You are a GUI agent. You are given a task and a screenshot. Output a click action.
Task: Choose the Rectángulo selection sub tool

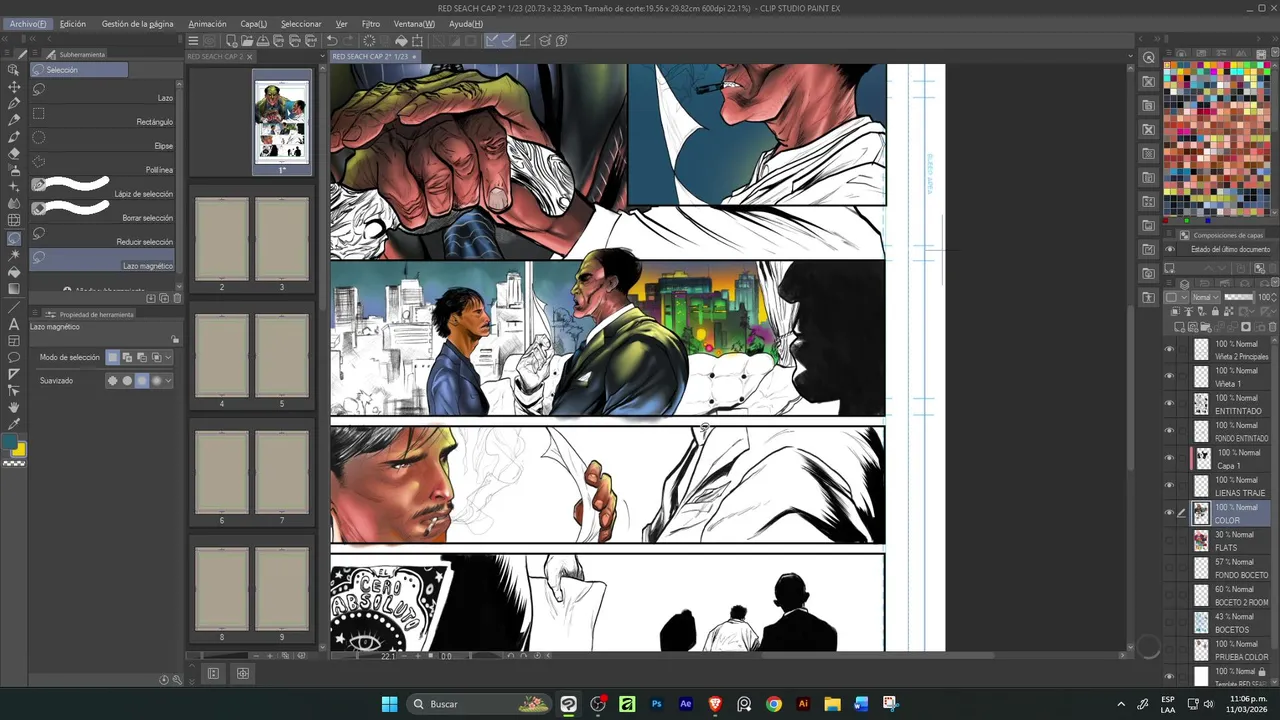coord(103,114)
